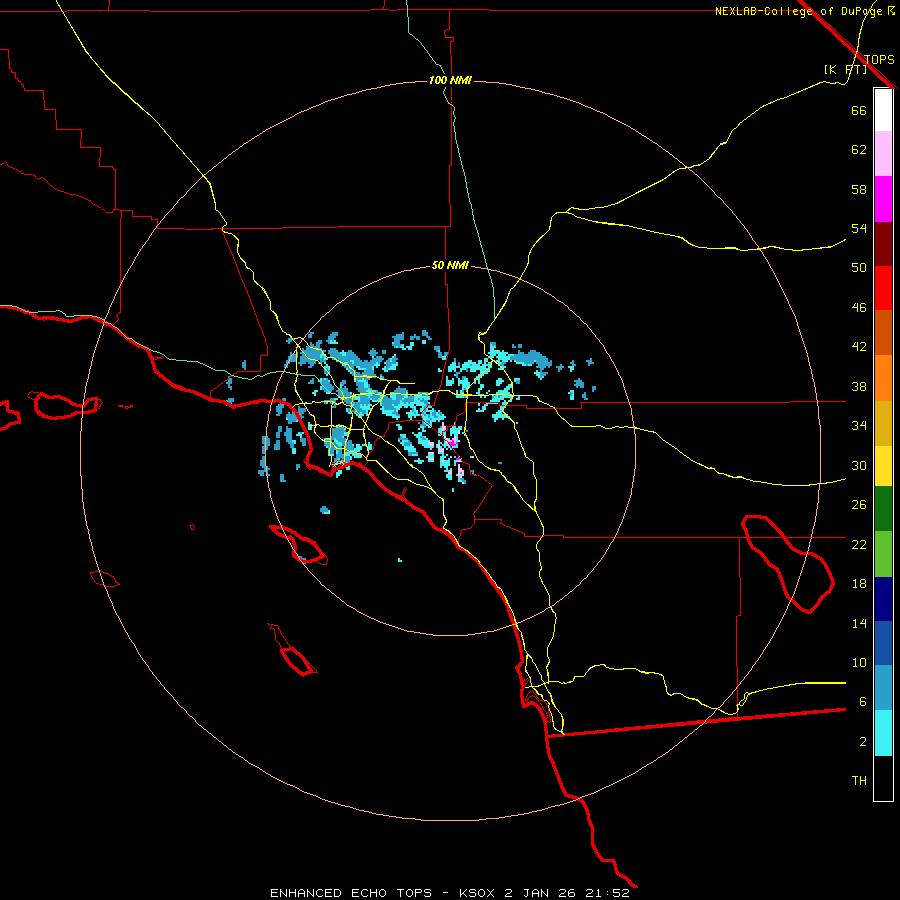This screenshot has height=900, width=900.
Task: Click the "22" legend value
Action: (x=859, y=544)
